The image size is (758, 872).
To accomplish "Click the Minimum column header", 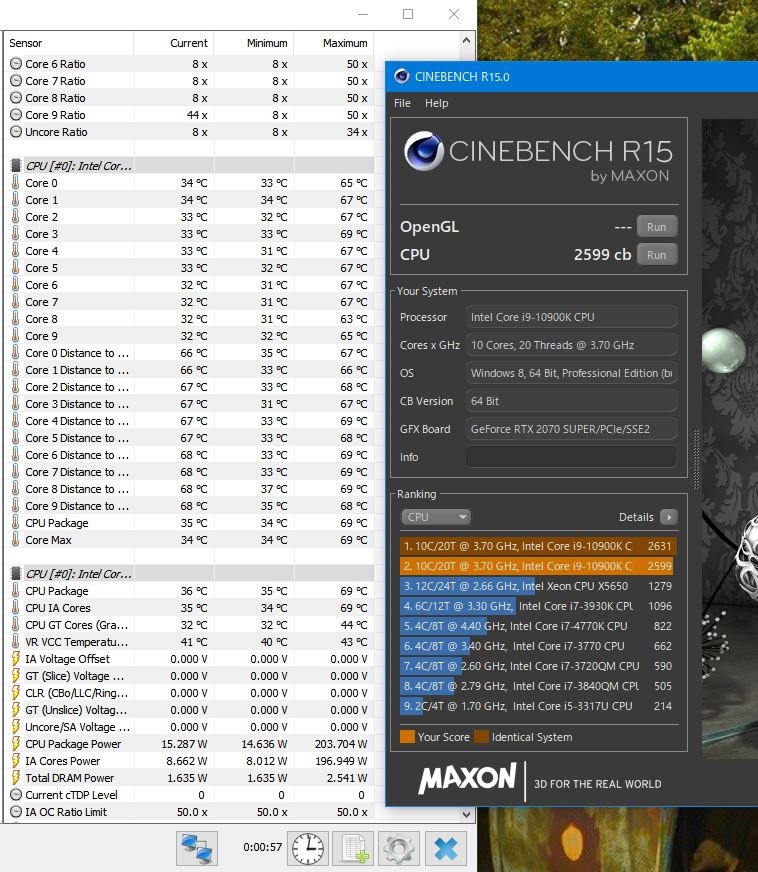I will [x=267, y=43].
